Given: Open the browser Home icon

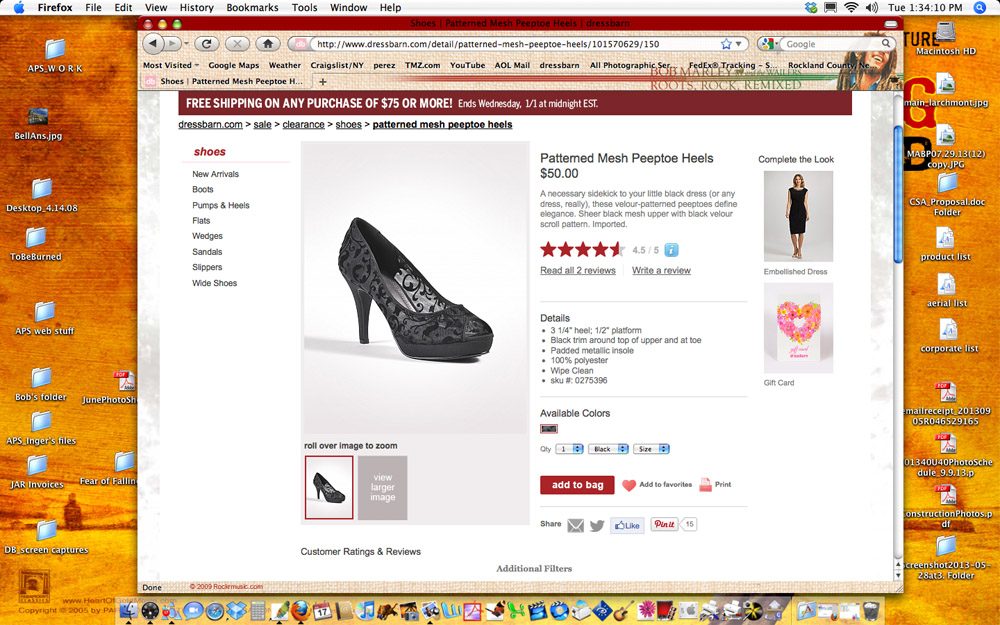Looking at the screenshot, I should click(268, 43).
